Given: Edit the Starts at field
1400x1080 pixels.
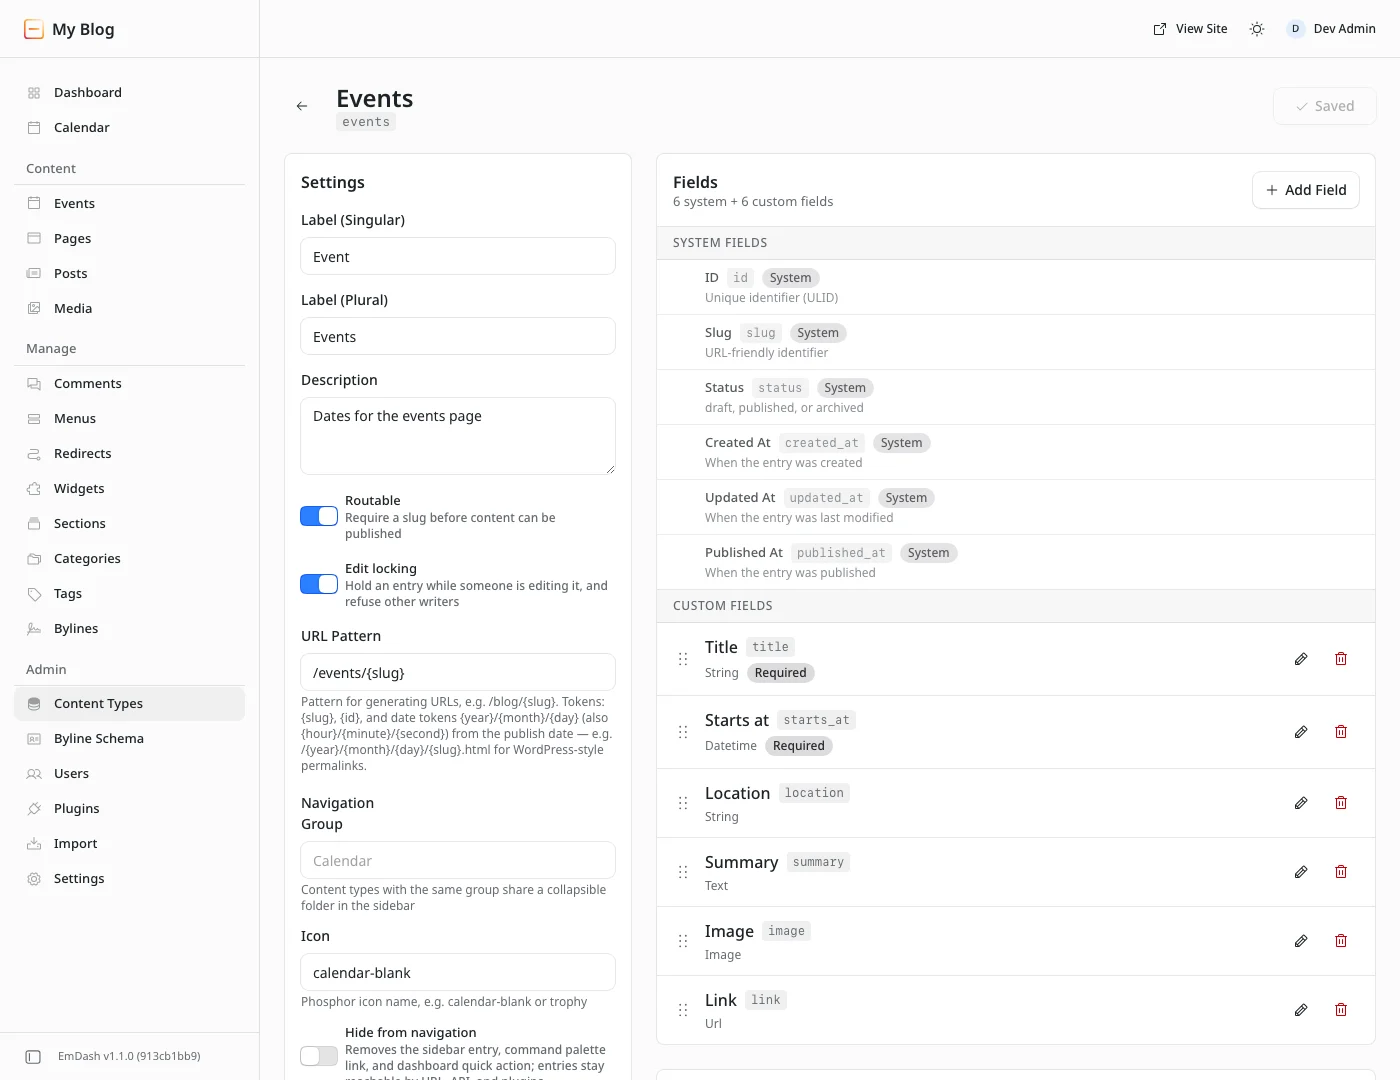Looking at the screenshot, I should tap(1301, 732).
